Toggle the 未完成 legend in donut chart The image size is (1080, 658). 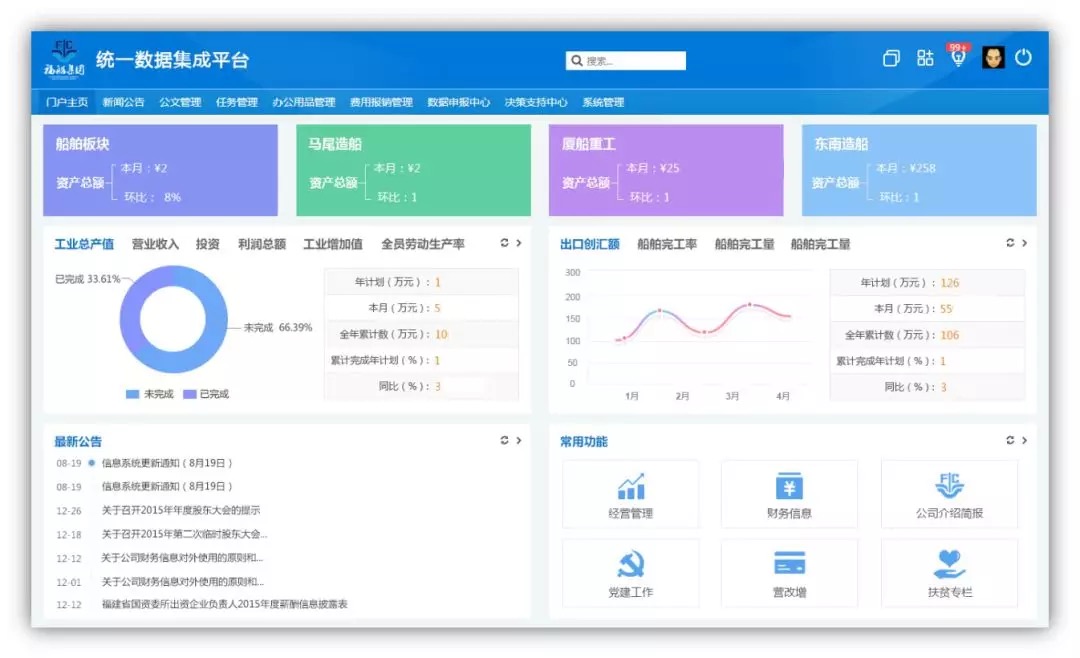point(149,394)
